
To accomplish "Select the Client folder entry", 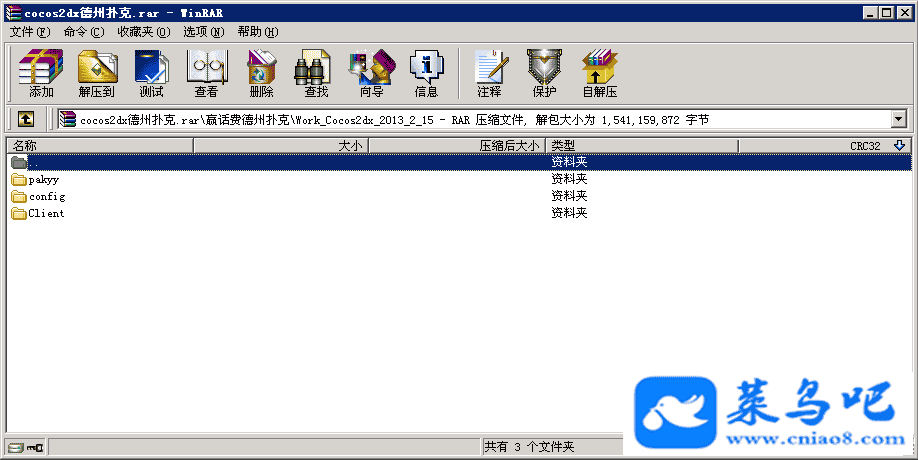I will [x=46, y=213].
